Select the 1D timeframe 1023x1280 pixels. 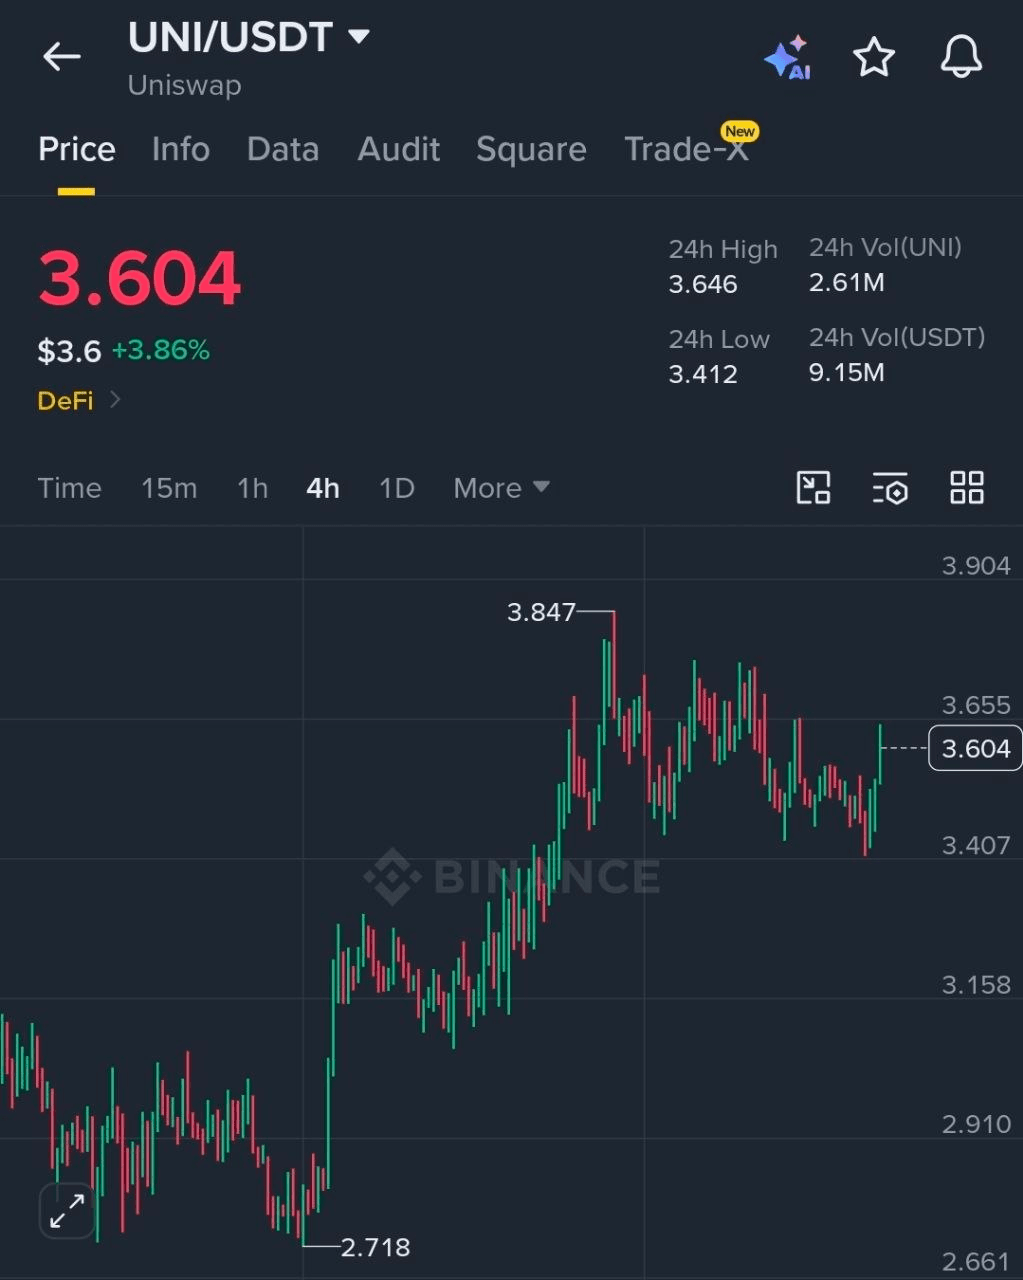[397, 488]
